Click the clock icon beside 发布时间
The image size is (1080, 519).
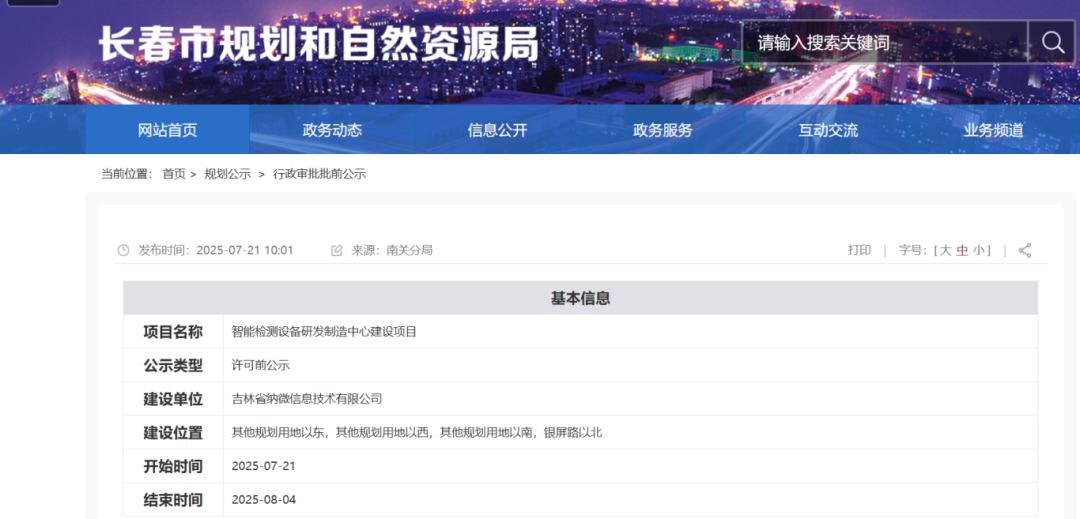click(x=123, y=251)
